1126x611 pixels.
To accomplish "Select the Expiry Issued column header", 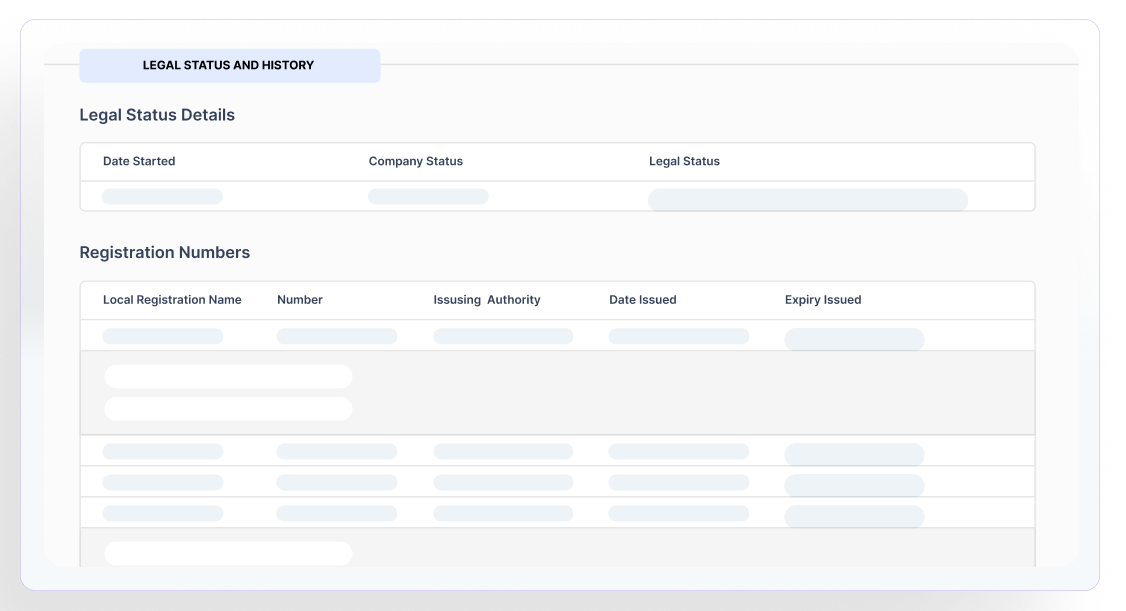I will 822,300.
